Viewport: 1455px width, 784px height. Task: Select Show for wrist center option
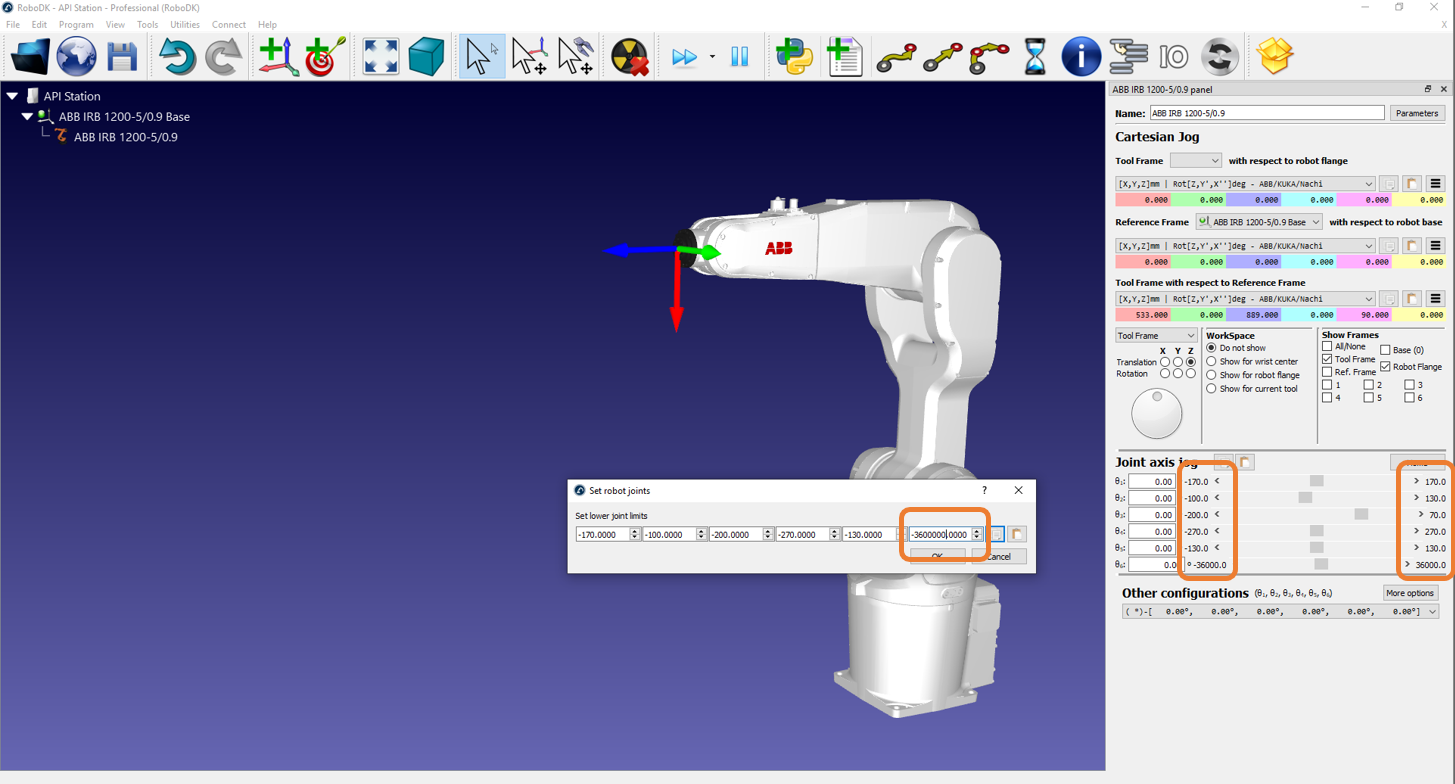click(1211, 362)
